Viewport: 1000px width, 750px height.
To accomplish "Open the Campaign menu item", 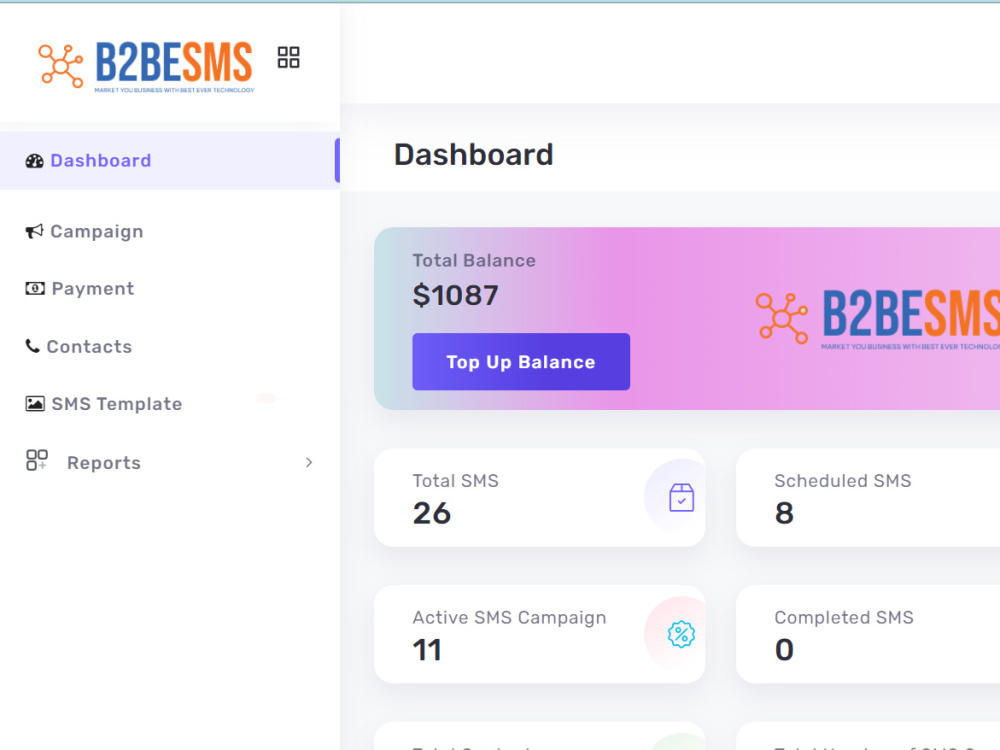I will pos(170,231).
